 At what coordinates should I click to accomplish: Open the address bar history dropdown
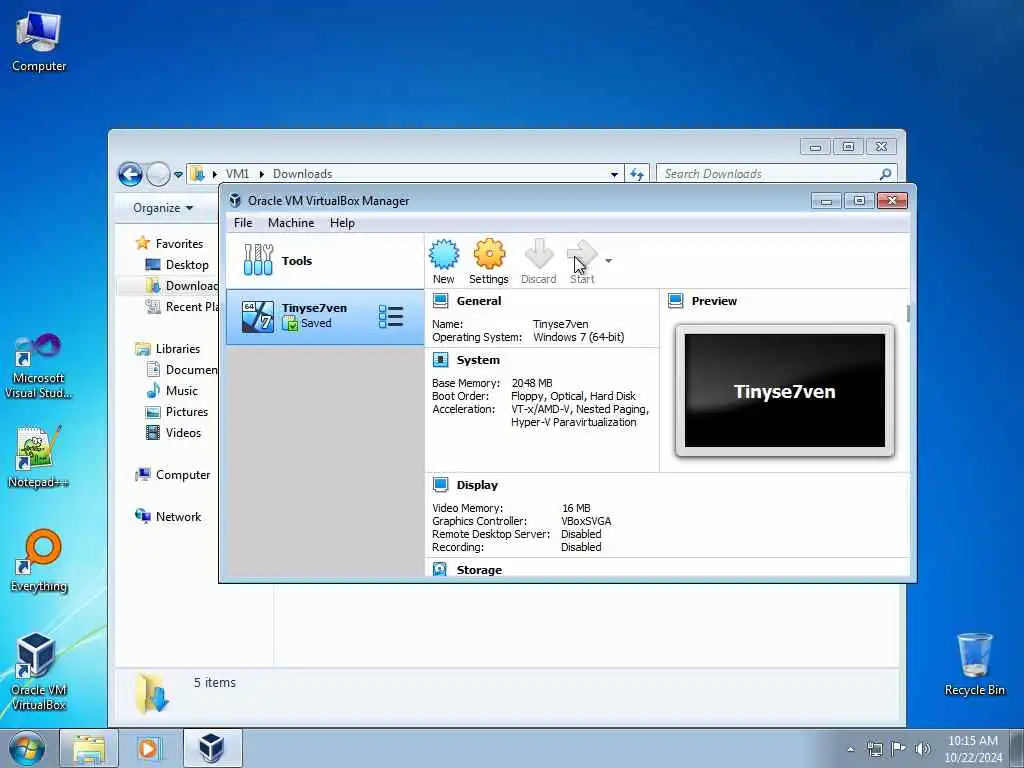(614, 174)
